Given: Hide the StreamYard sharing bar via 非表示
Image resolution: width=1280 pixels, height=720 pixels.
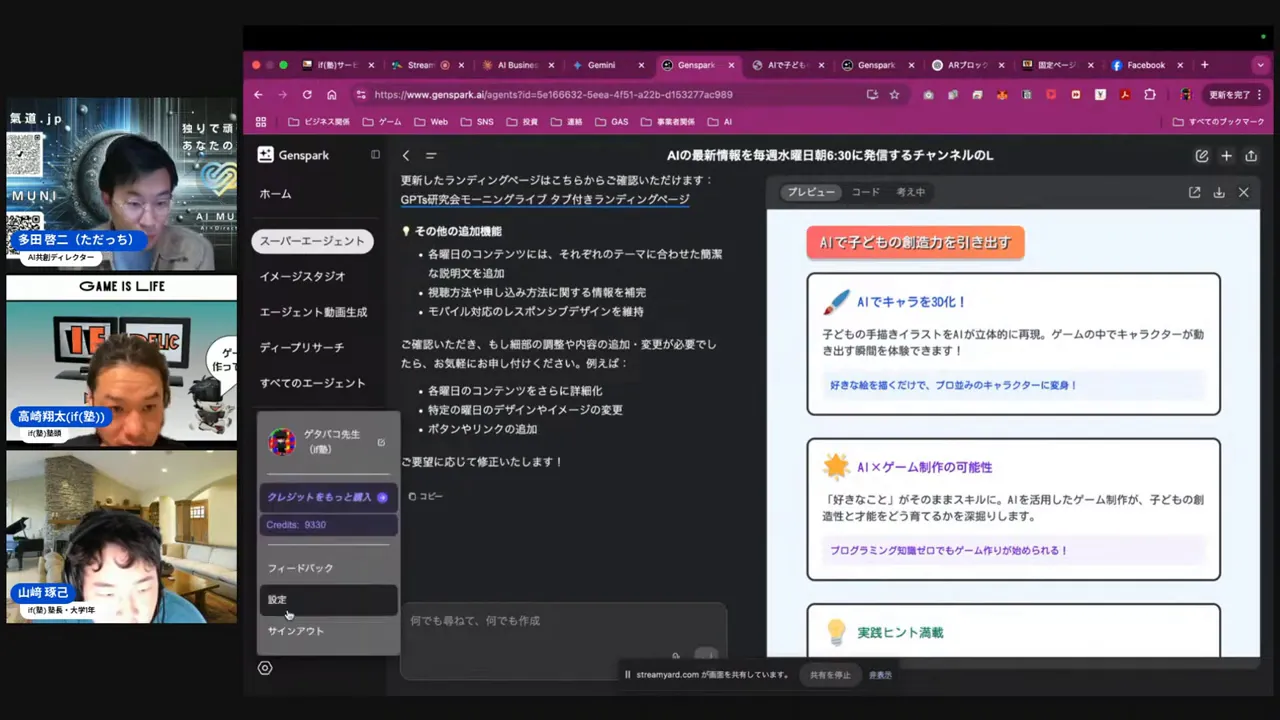Looking at the screenshot, I should click(x=880, y=674).
